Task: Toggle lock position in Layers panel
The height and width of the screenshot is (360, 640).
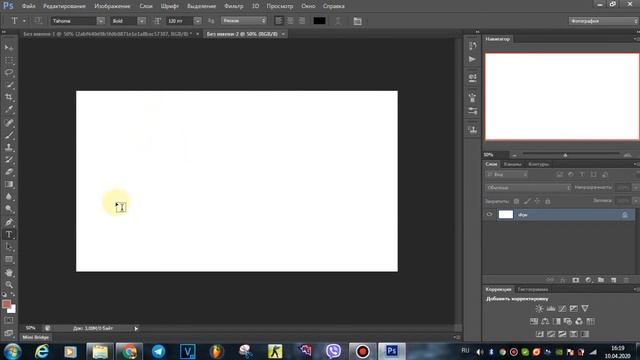Action: (x=537, y=201)
